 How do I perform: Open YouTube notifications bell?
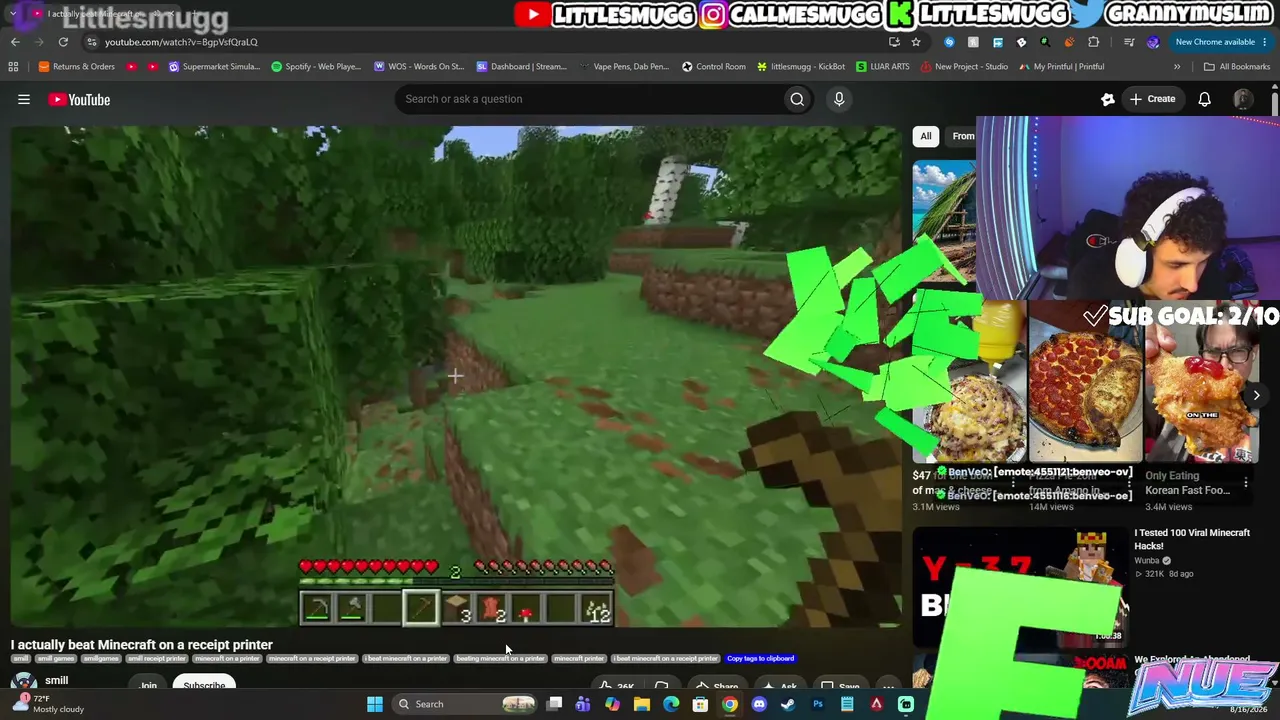1205,99
